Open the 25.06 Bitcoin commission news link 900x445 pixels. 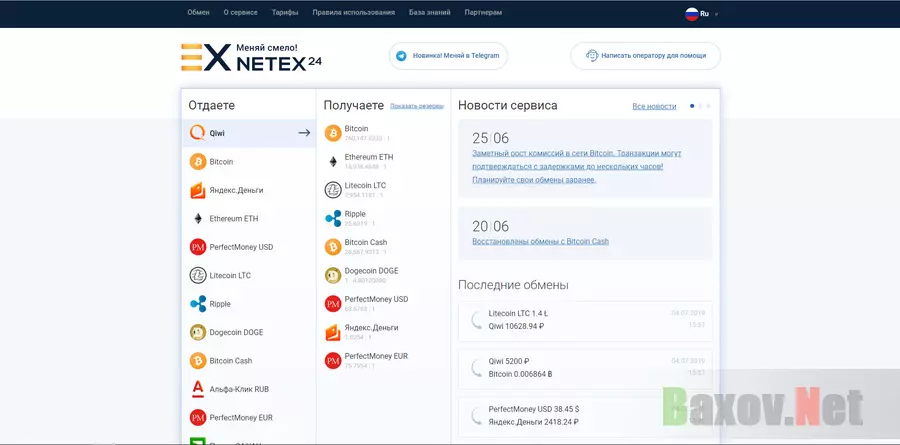(x=577, y=167)
